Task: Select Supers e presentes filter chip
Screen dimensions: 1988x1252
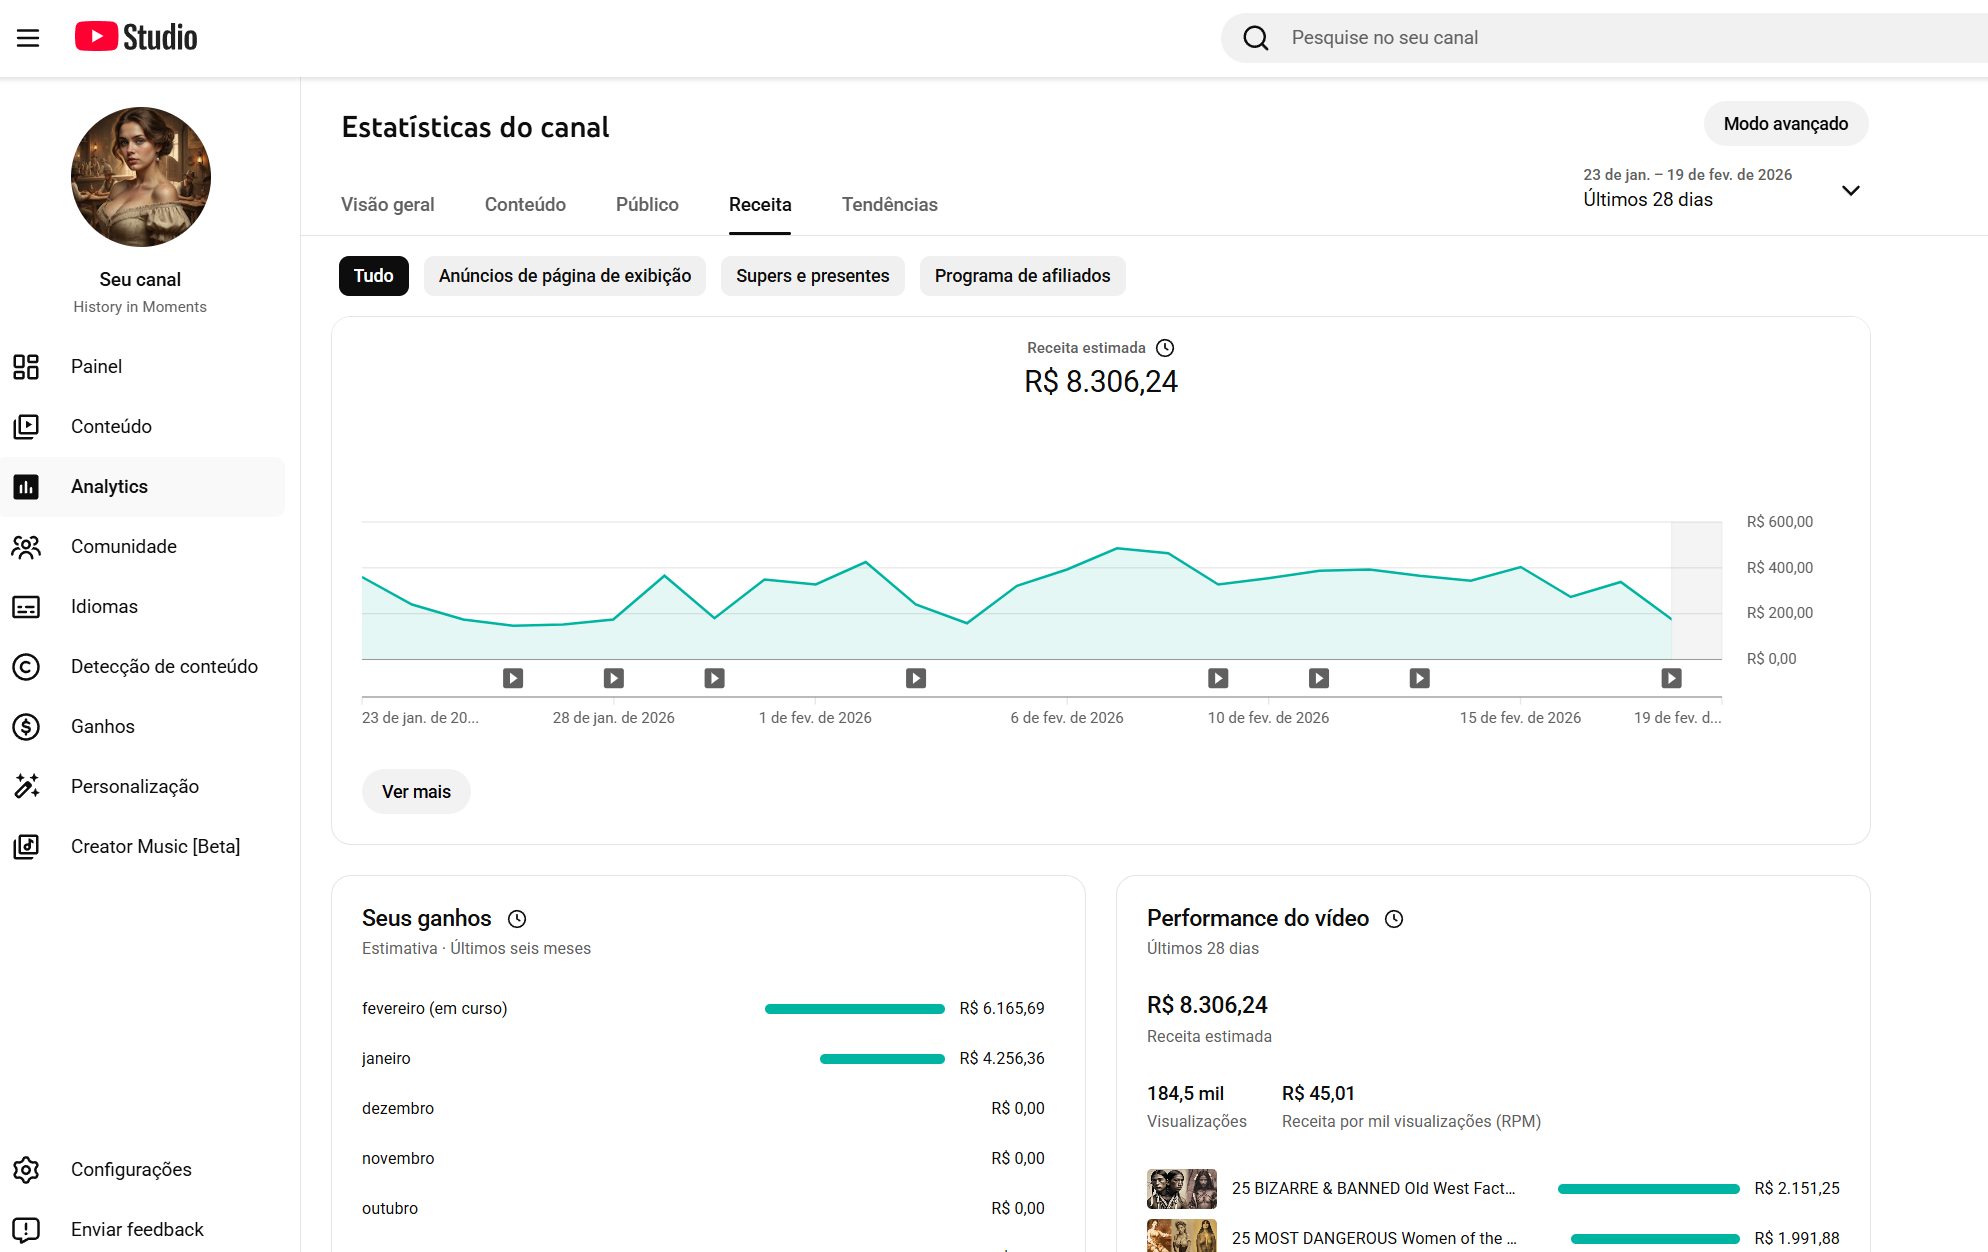Action: [x=812, y=276]
